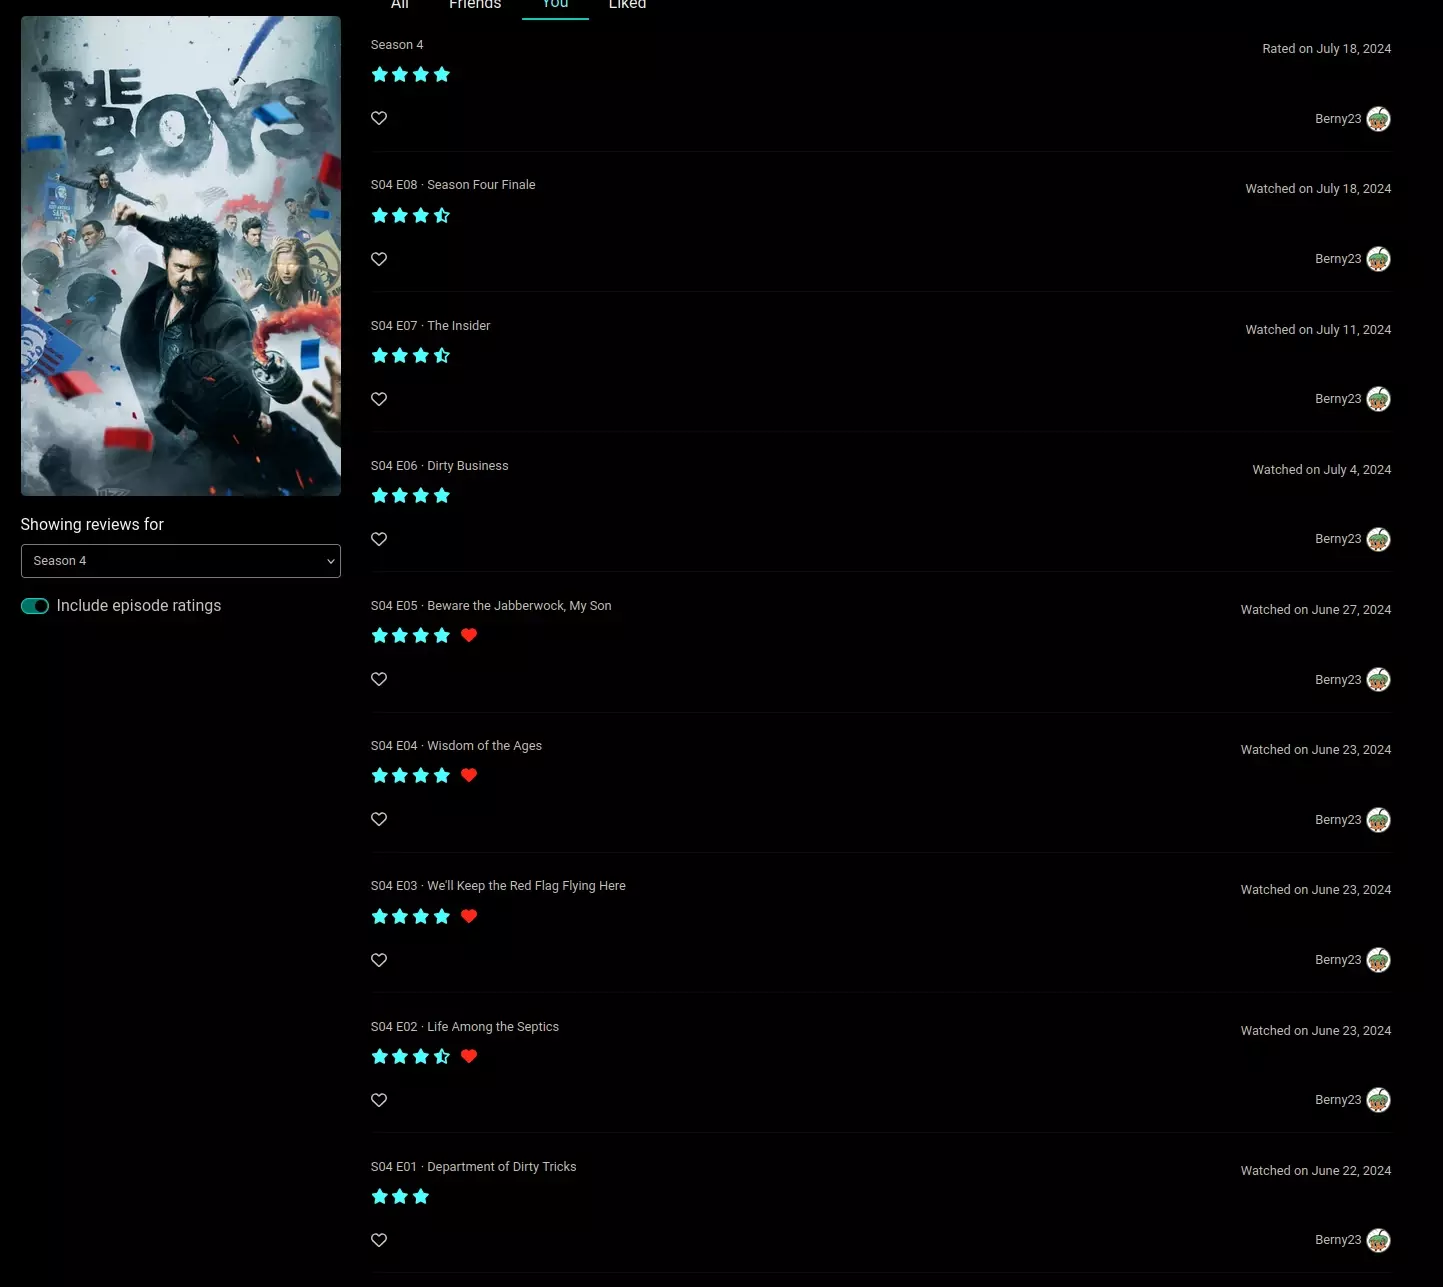This screenshot has height=1287, width=1443.
Task: Click Berny23 avatar in the S04 E05 row
Action: 1379,680
